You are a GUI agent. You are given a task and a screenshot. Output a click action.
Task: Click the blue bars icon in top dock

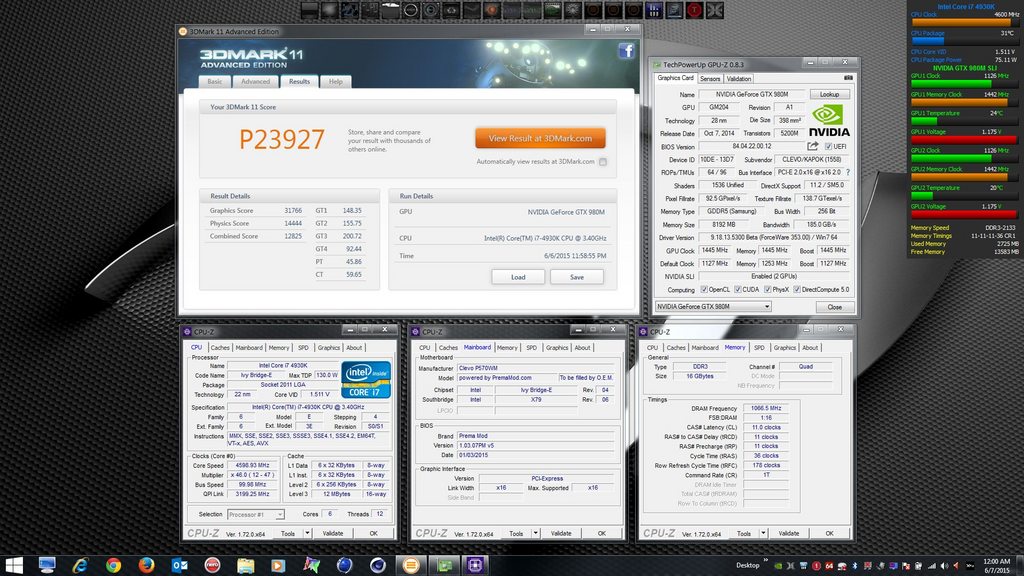click(654, 10)
